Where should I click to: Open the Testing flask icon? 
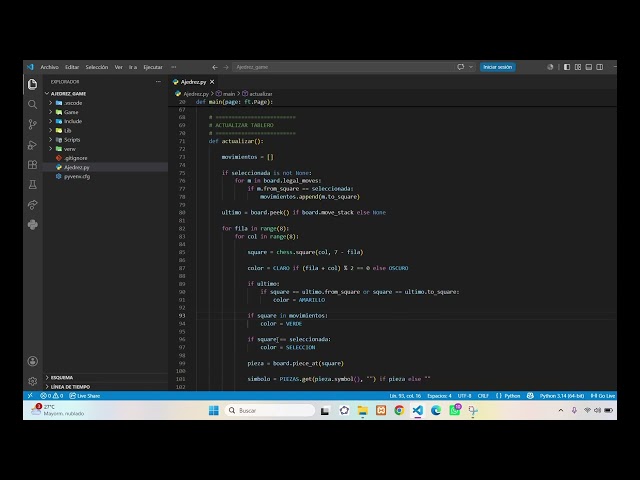pyautogui.click(x=33, y=184)
